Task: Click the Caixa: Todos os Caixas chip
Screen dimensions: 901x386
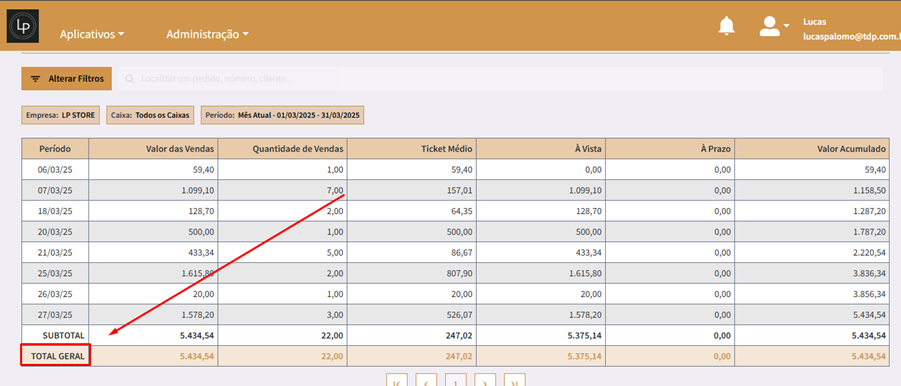Action: coord(151,115)
